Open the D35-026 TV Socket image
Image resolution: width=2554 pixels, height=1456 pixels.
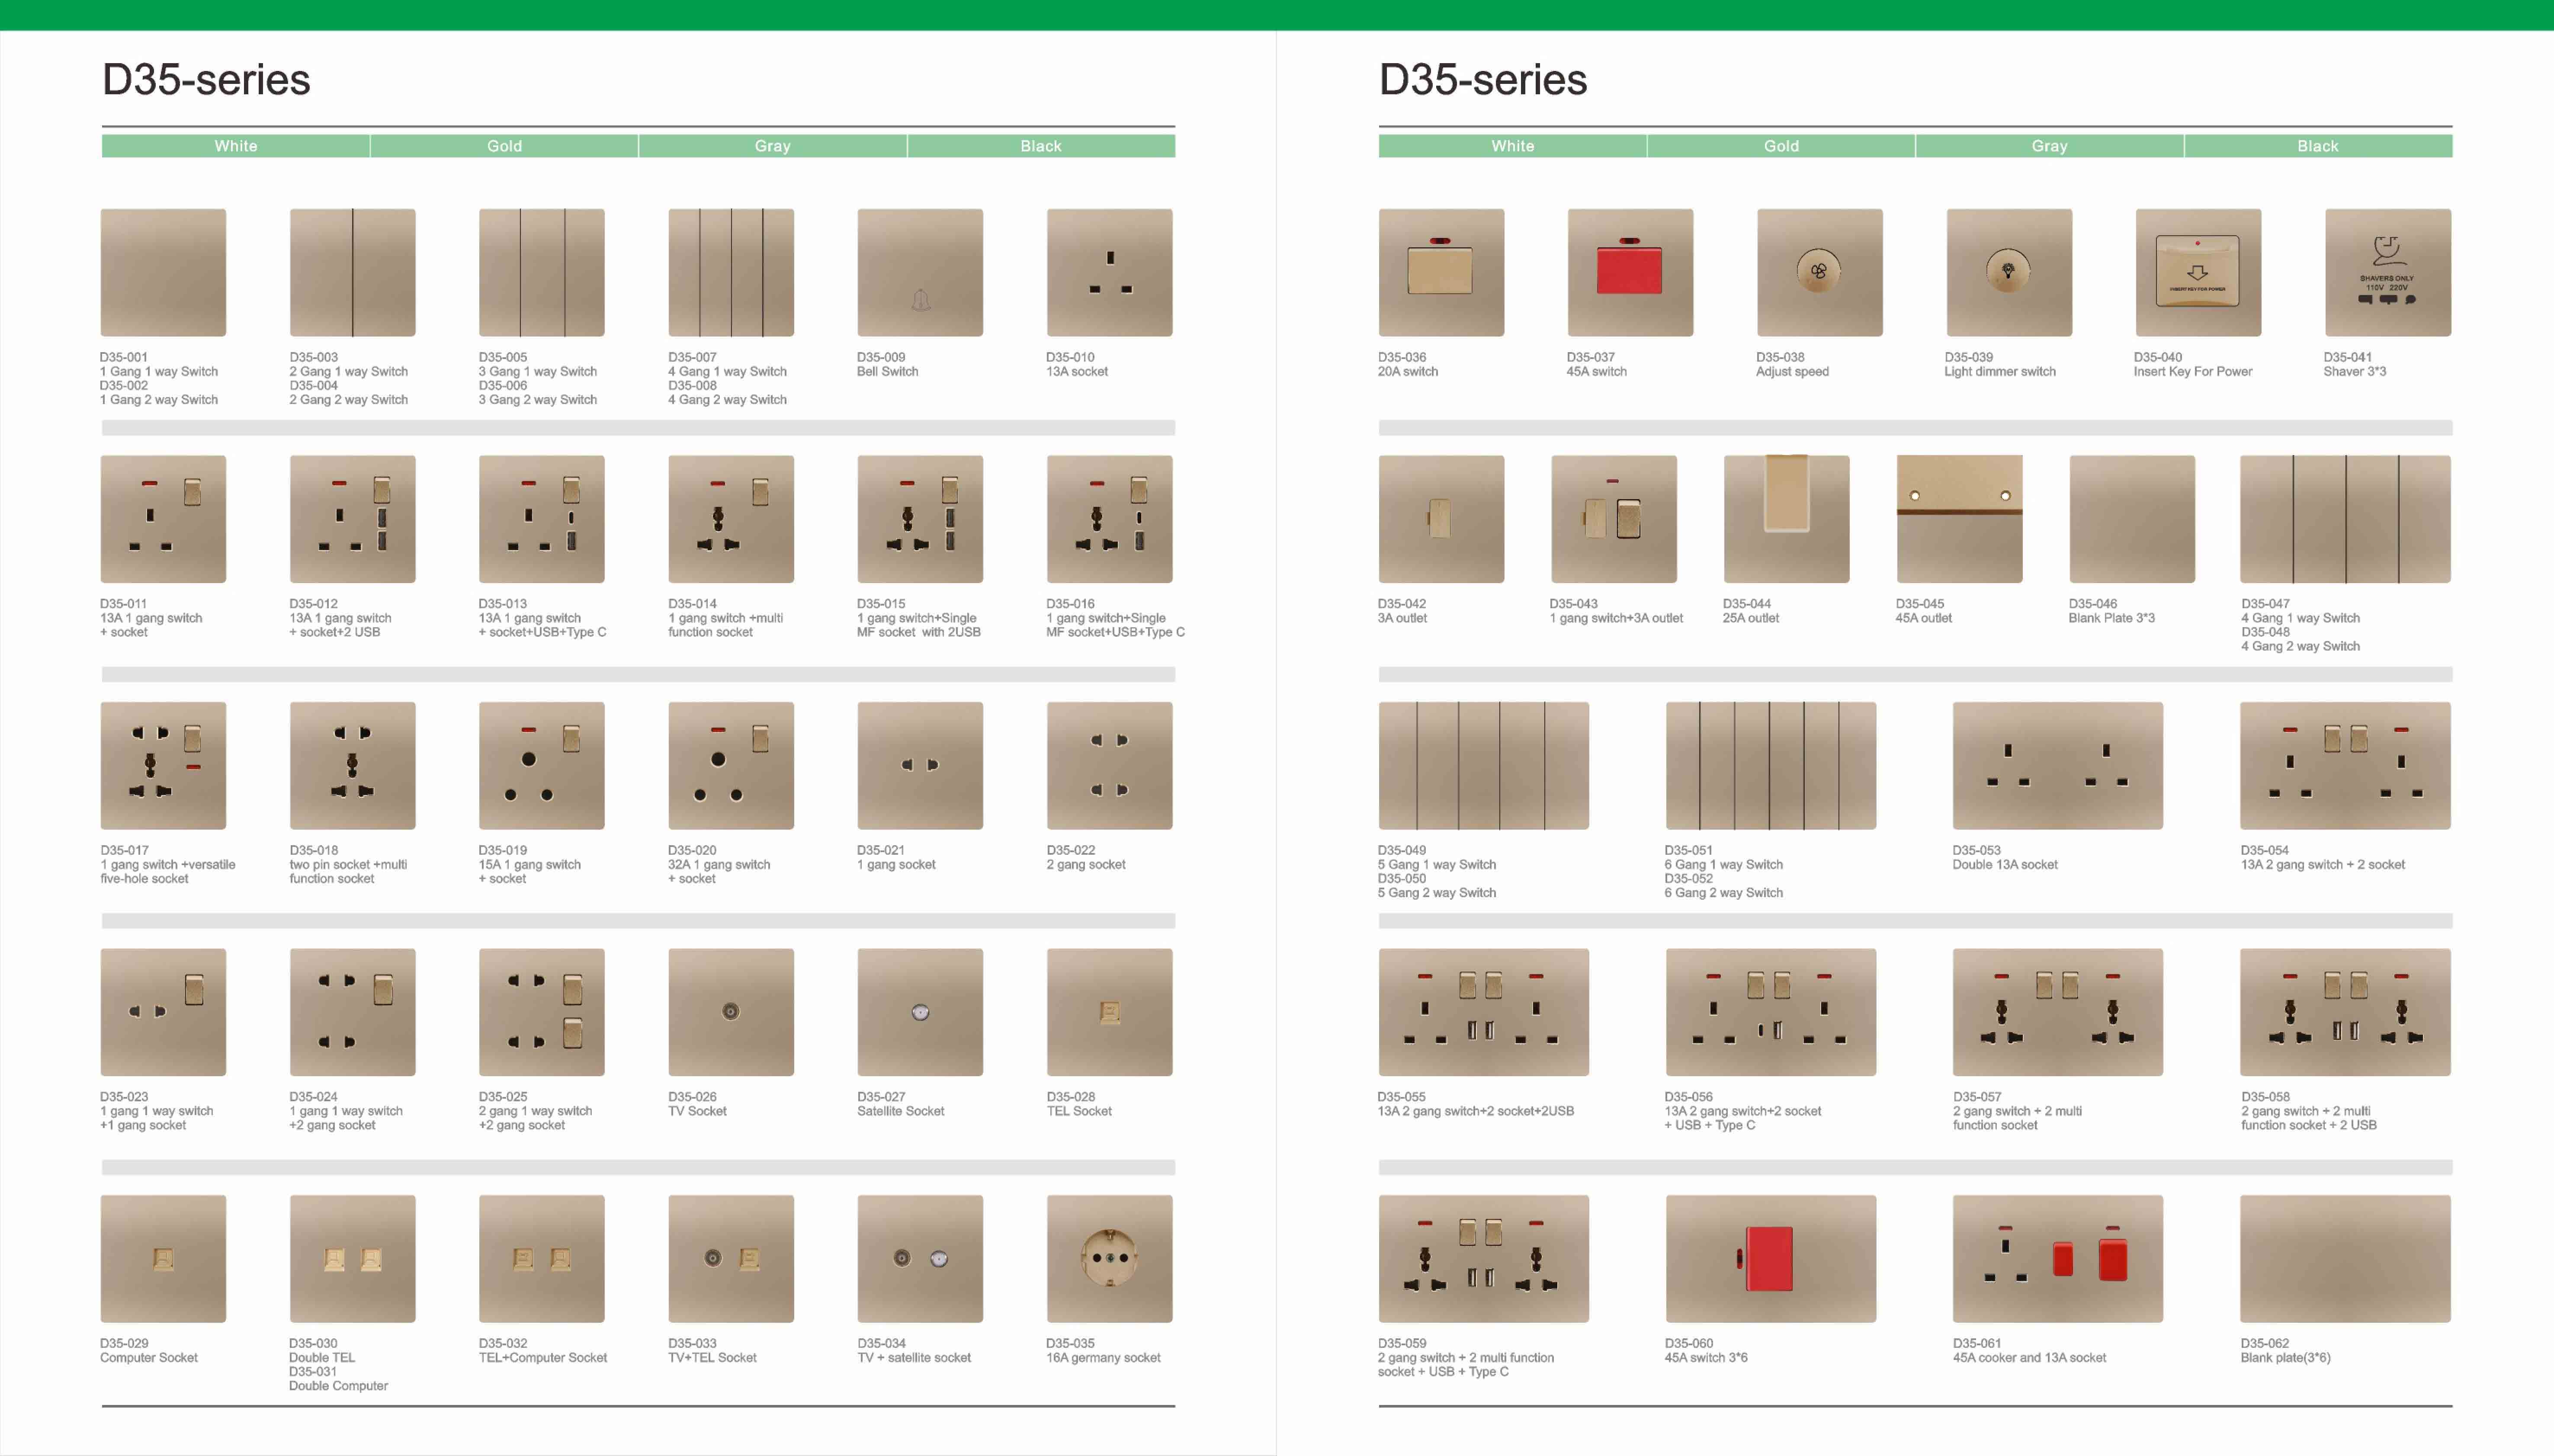pos(731,1012)
